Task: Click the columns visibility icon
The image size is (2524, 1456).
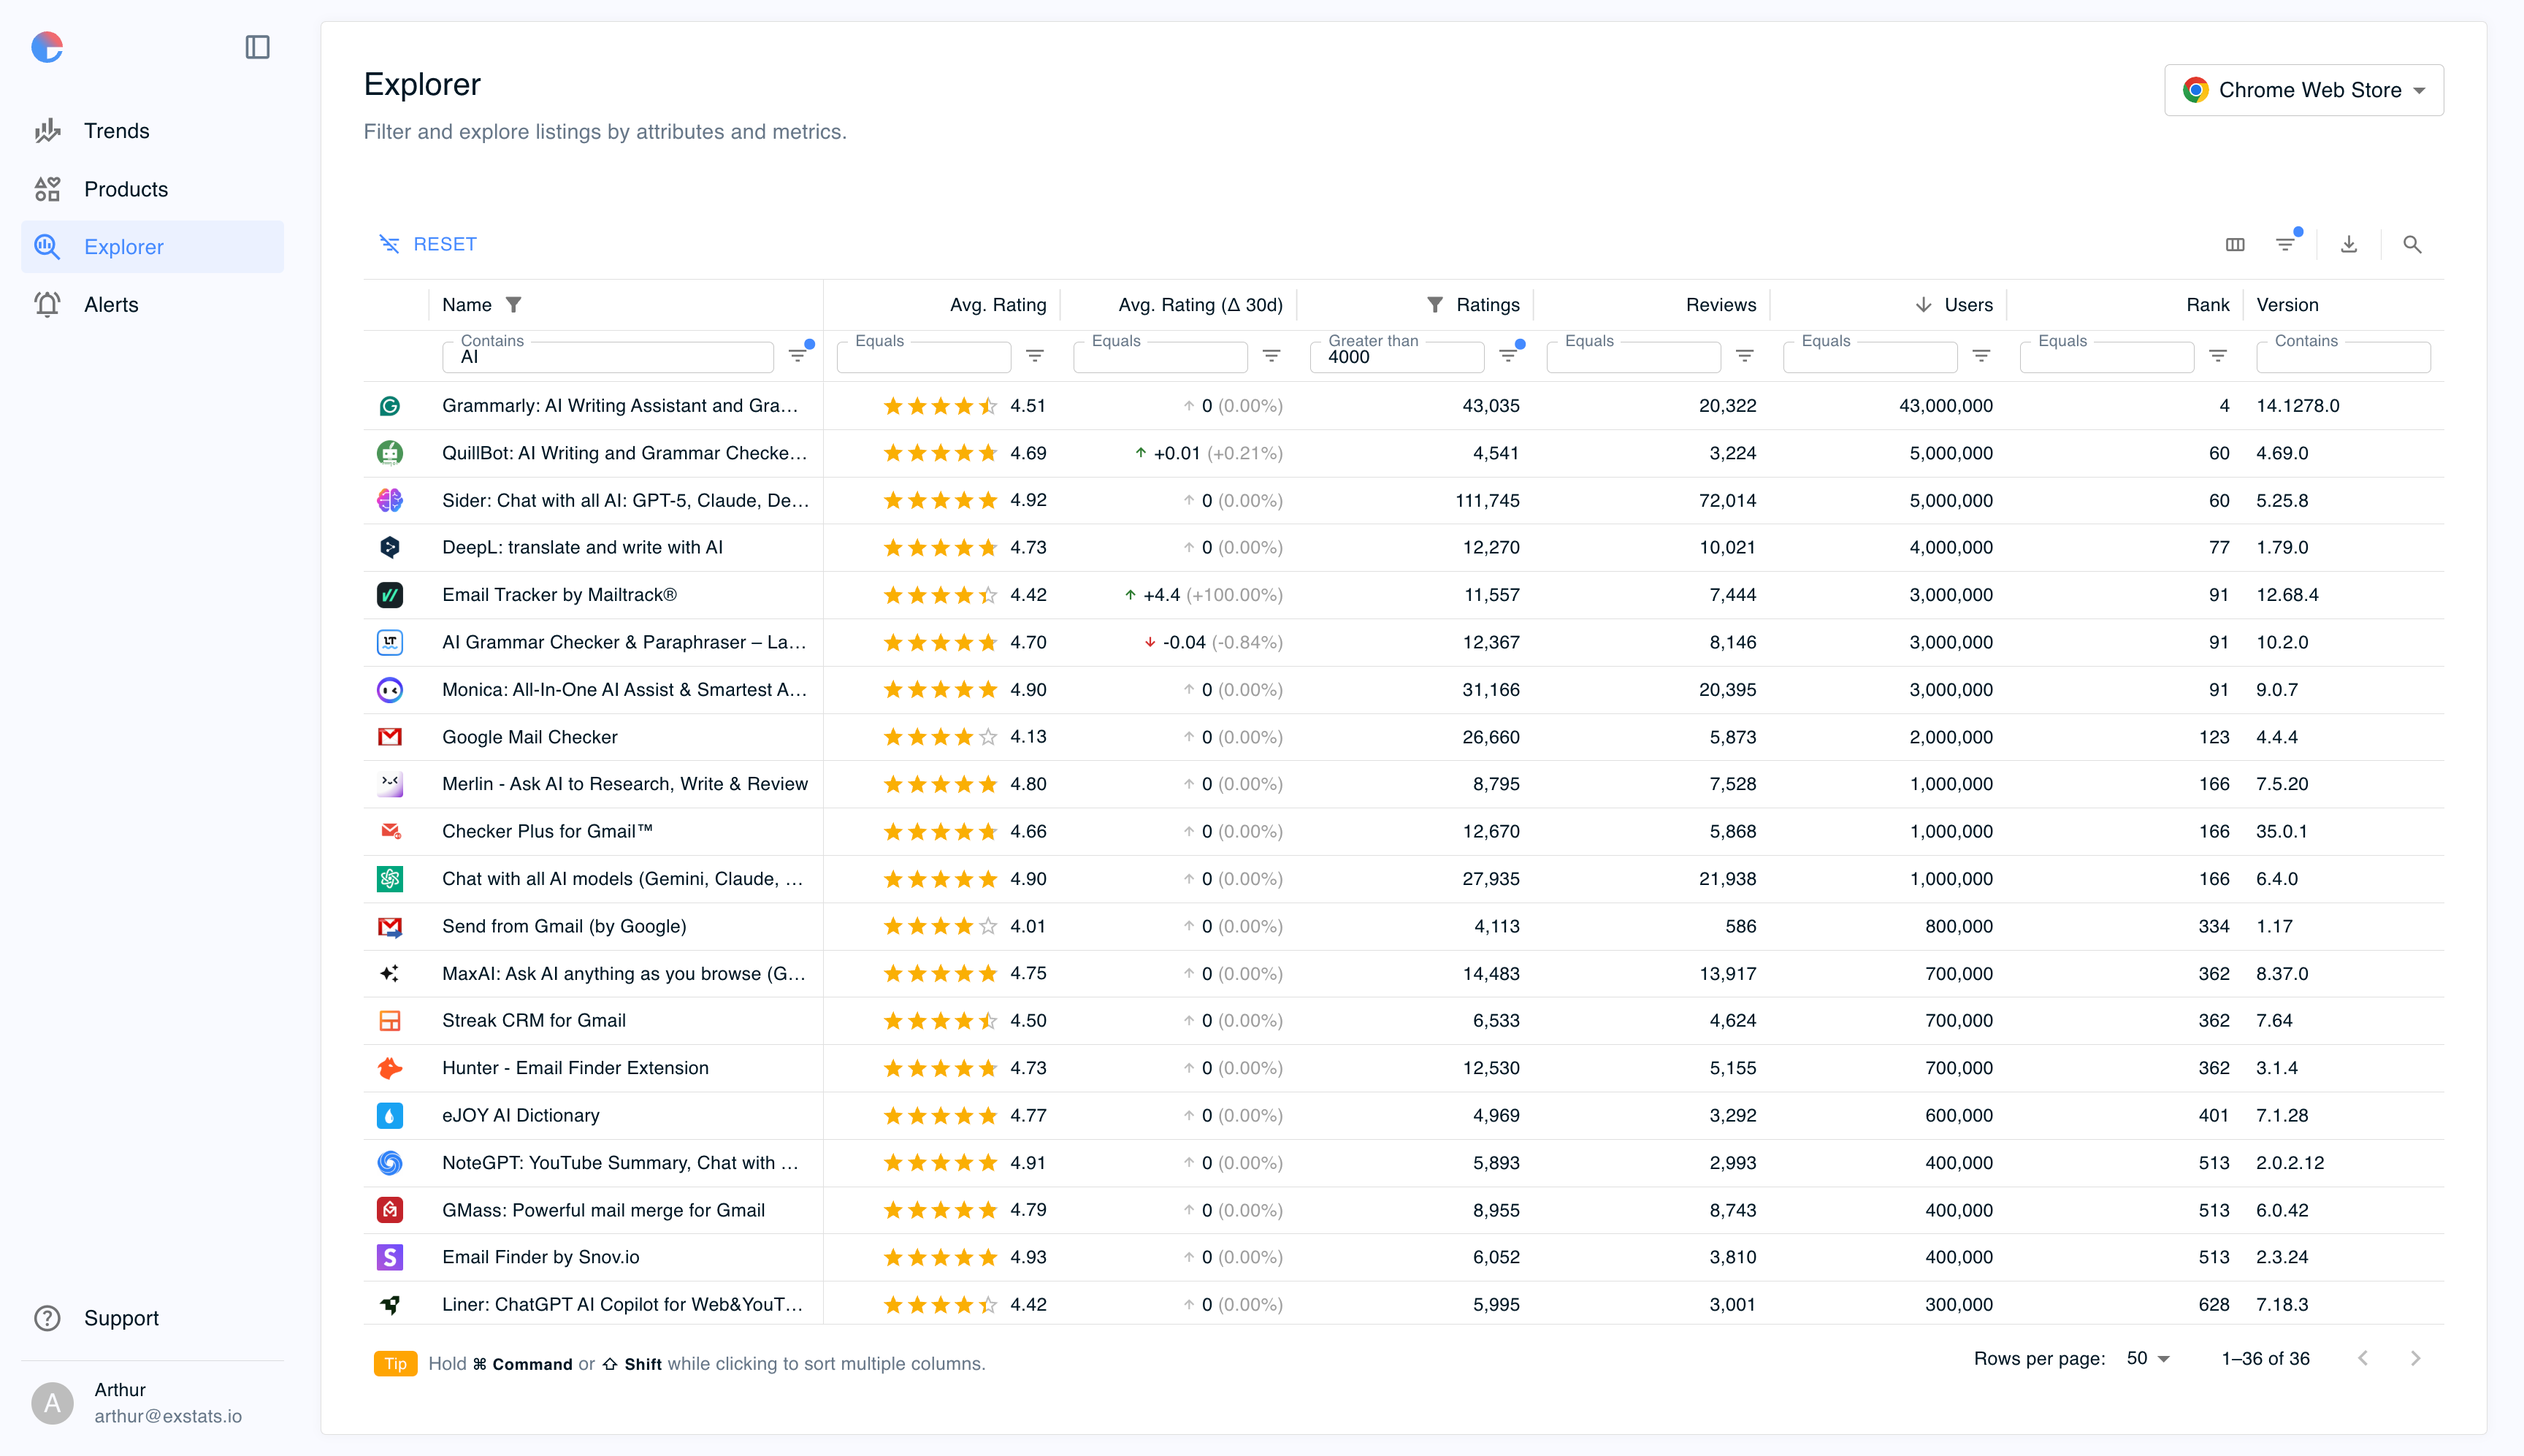Action: [2235, 244]
